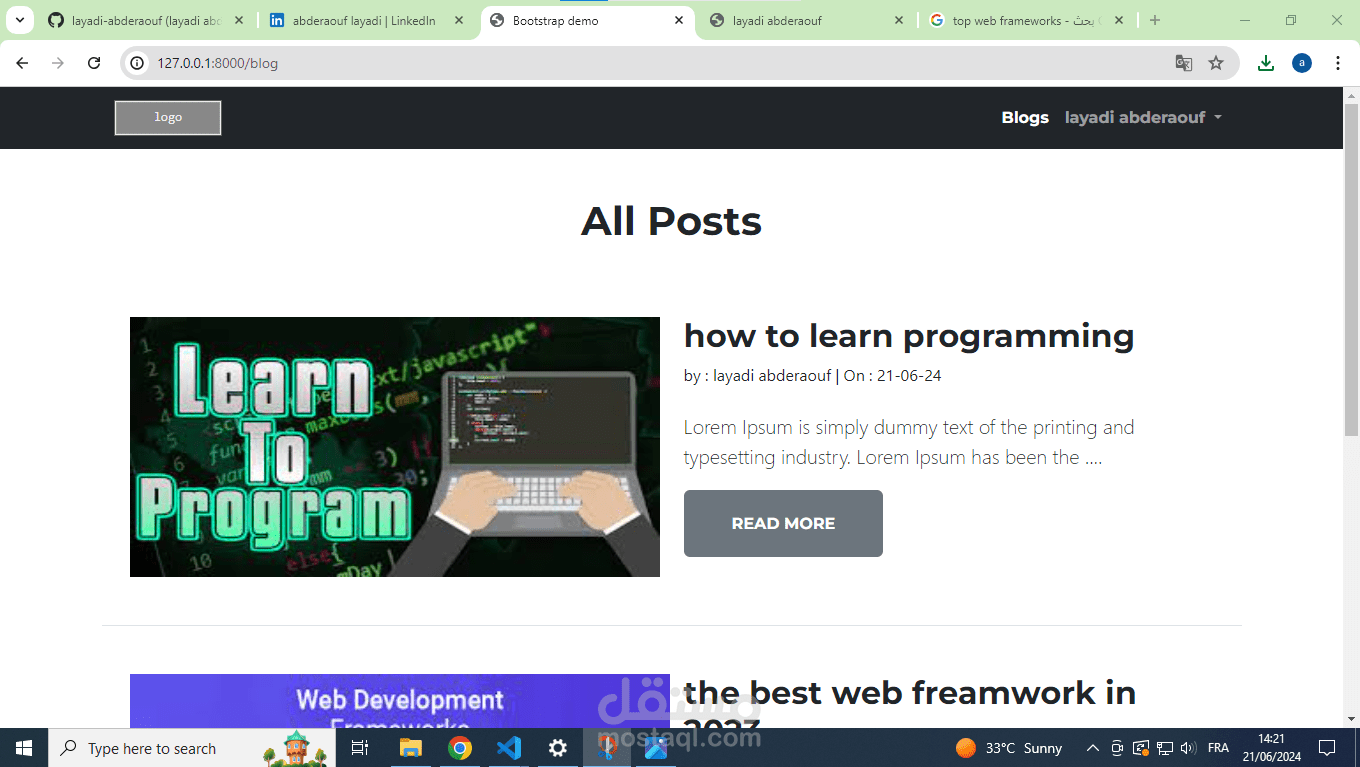Click the translate page icon in address bar
This screenshot has width=1360, height=767.
(1184, 62)
